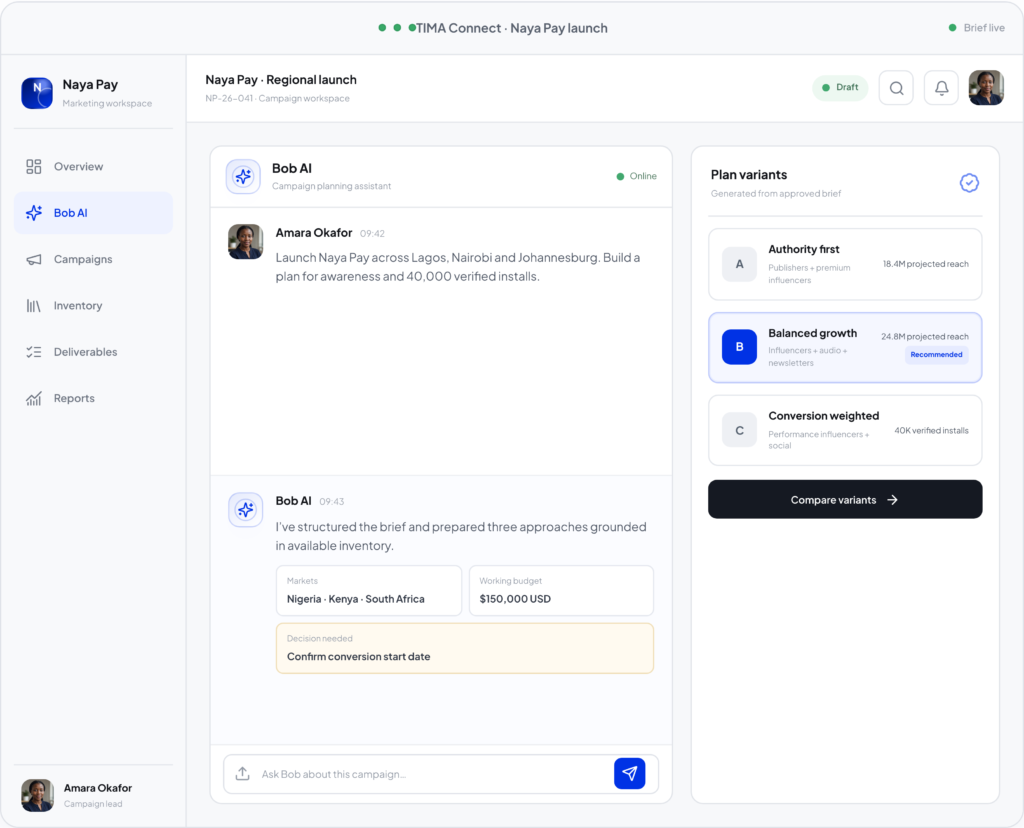Click the Inventory library icon
The width and height of the screenshot is (1024, 828).
33,306
